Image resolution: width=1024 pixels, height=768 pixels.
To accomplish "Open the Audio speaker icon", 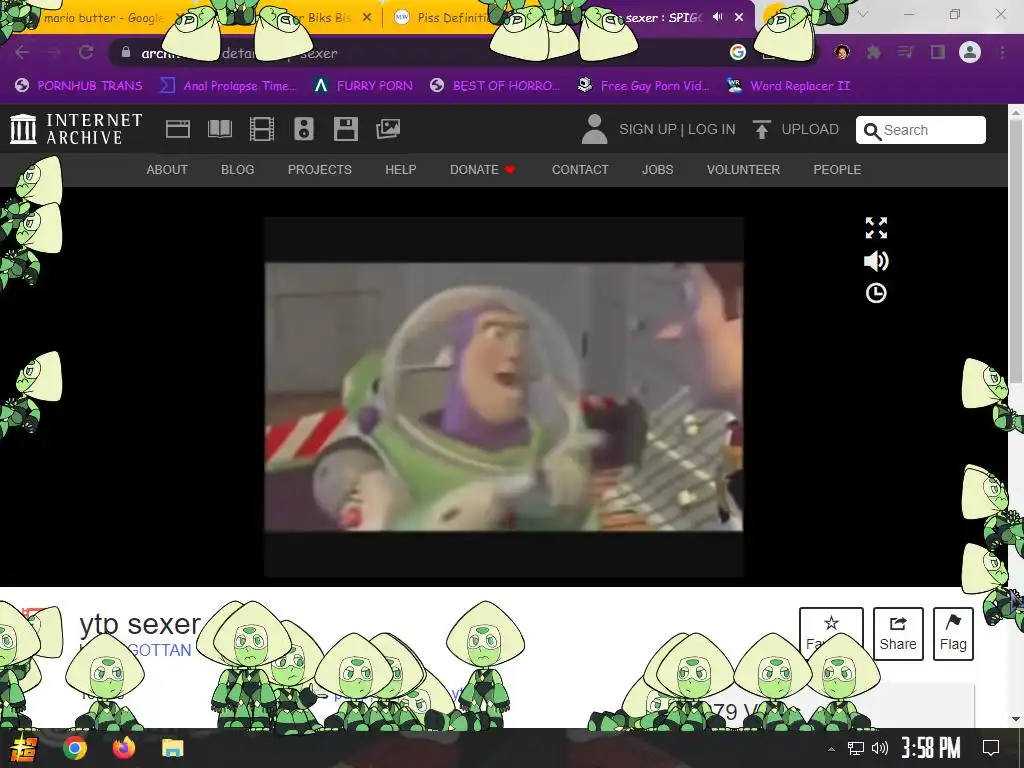I will [304, 129].
